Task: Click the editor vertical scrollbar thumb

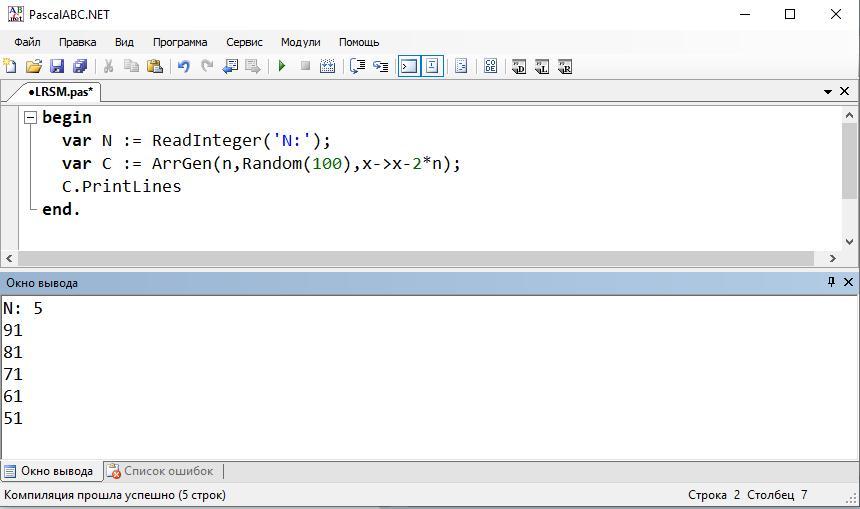Action: coord(849,161)
